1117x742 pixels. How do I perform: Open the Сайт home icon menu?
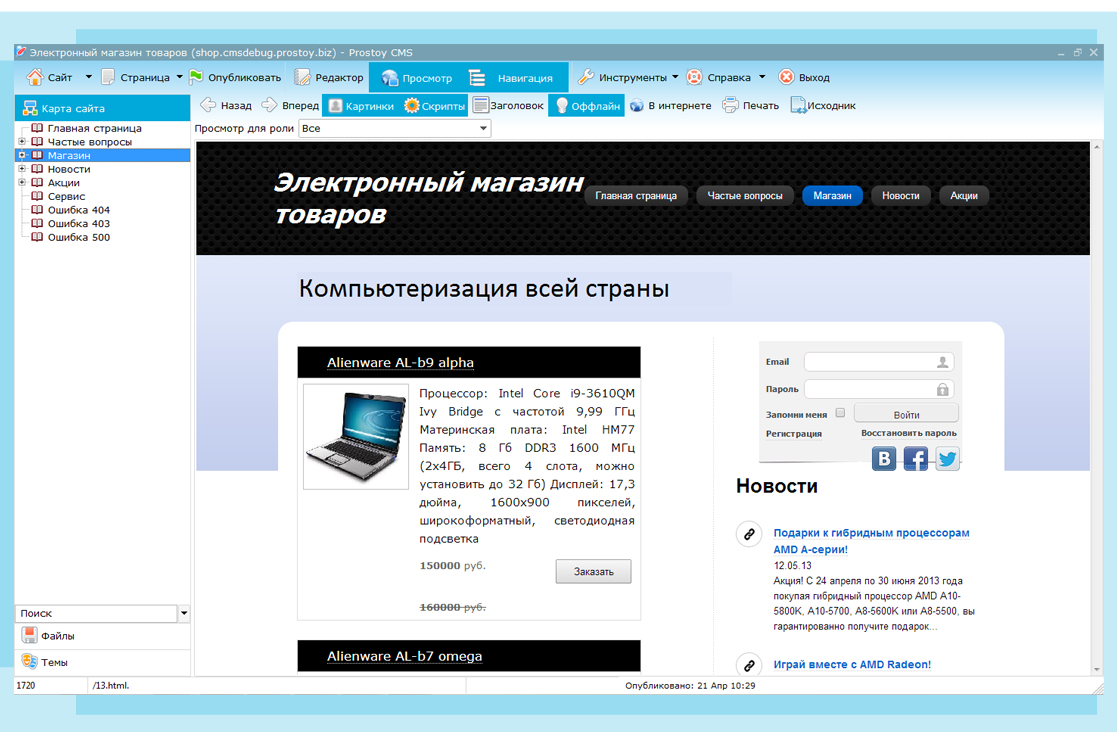click(35, 77)
